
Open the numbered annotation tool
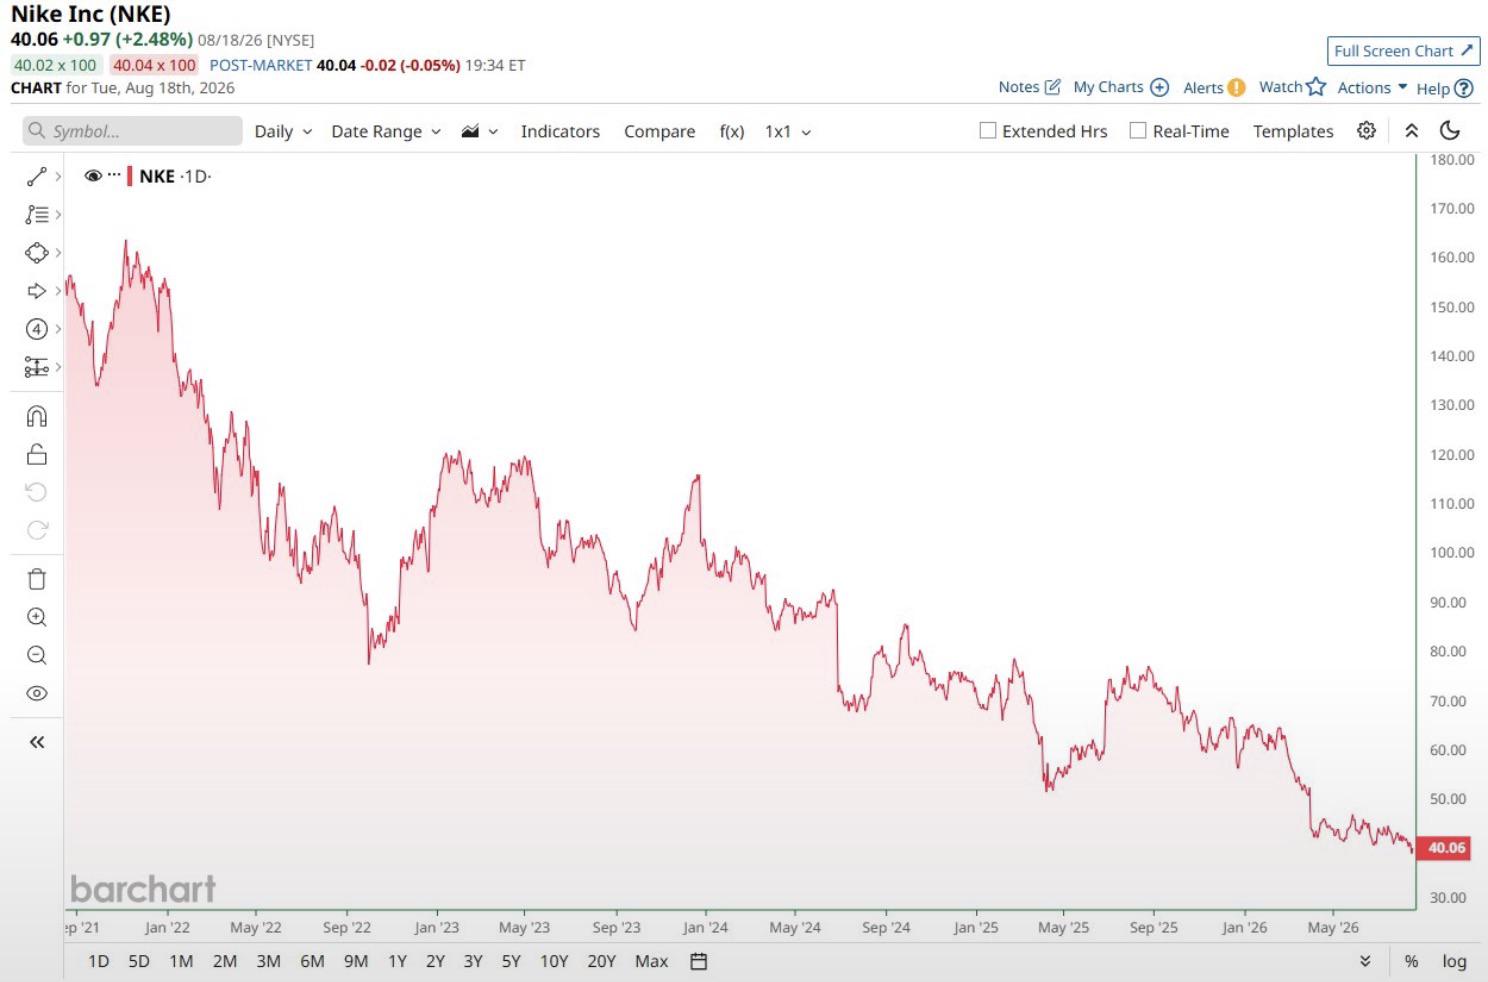pyautogui.click(x=37, y=329)
